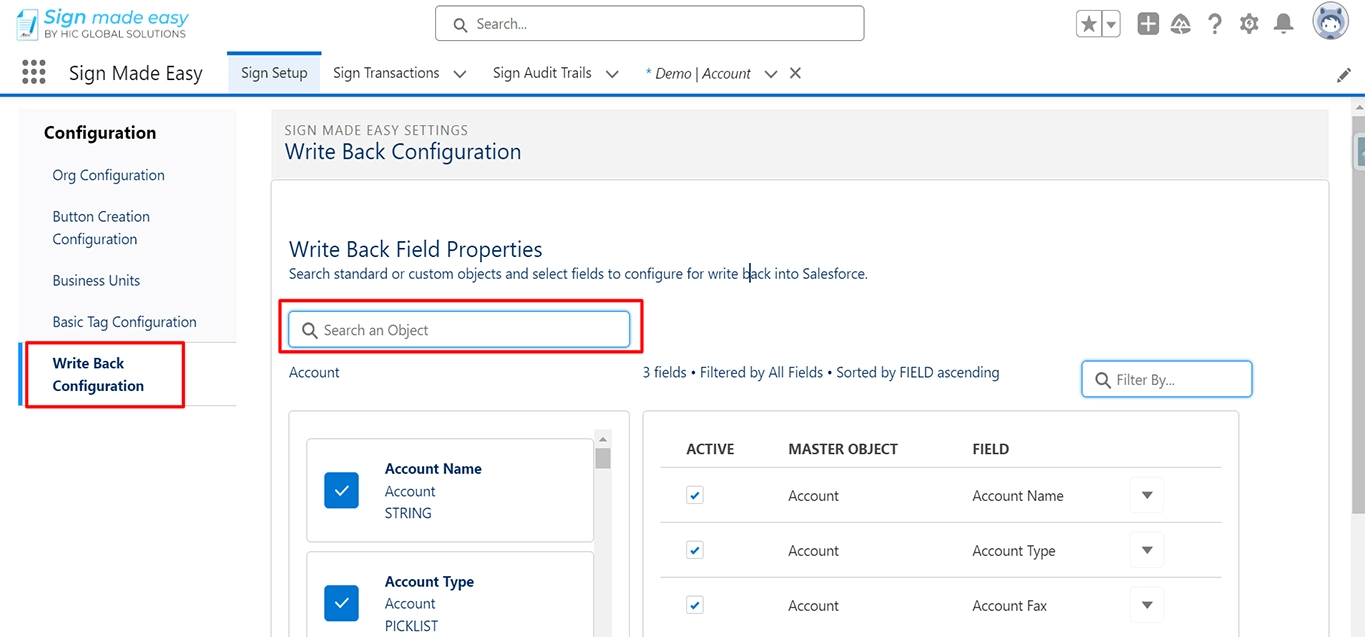This screenshot has width=1365, height=637.
Task: Toggle the Active checkbox for Account Fax row
Action: [x=695, y=605]
